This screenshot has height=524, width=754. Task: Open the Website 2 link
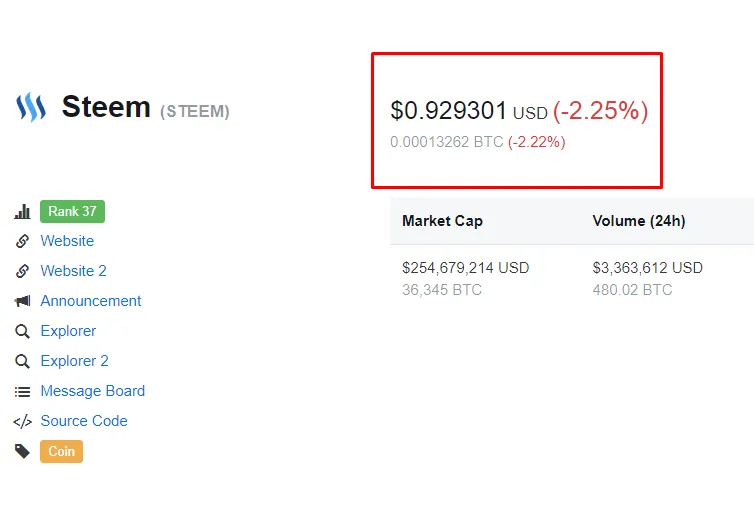tap(74, 271)
